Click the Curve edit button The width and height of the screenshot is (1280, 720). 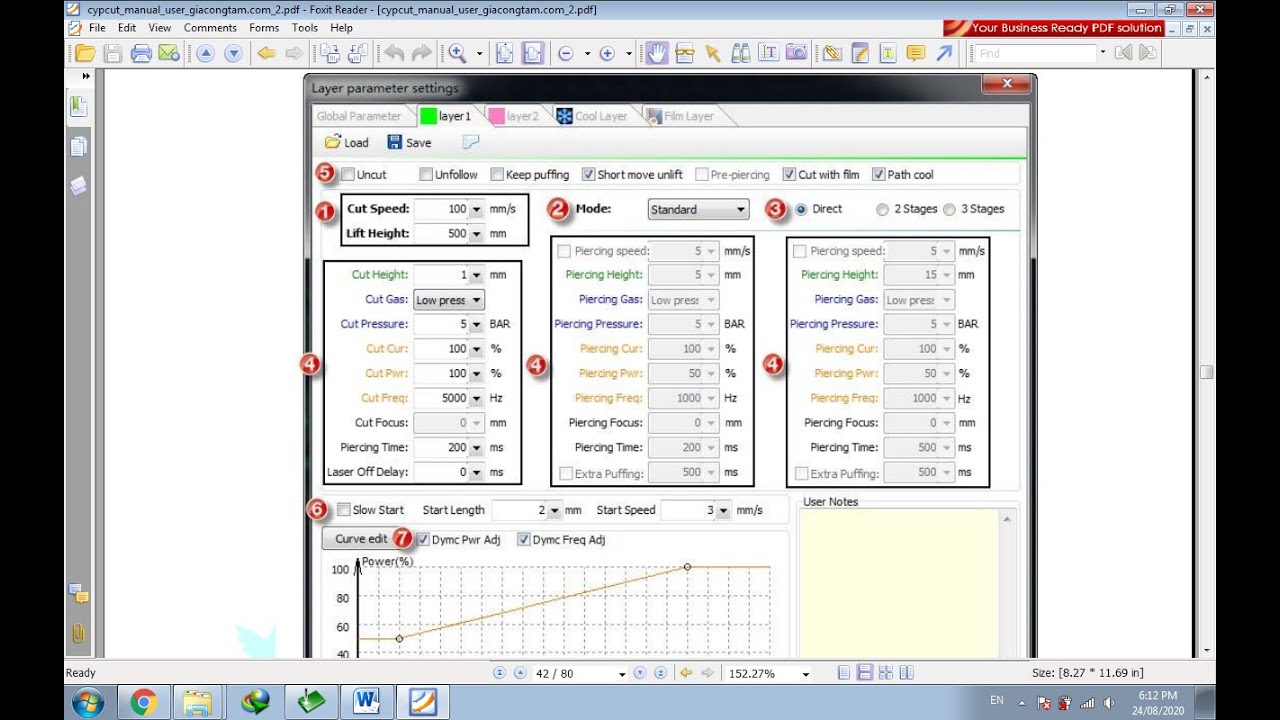[x=361, y=539]
